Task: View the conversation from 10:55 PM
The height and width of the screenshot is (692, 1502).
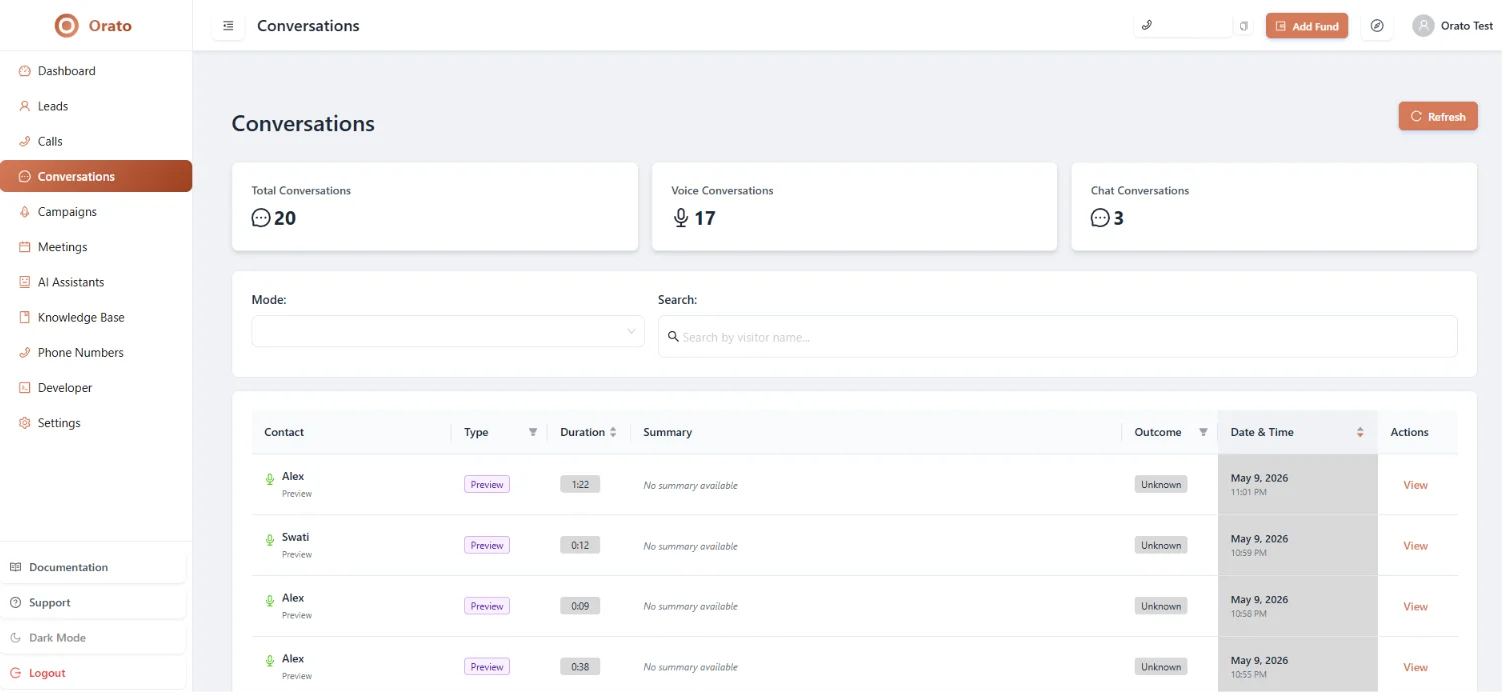Action: [x=1415, y=667]
